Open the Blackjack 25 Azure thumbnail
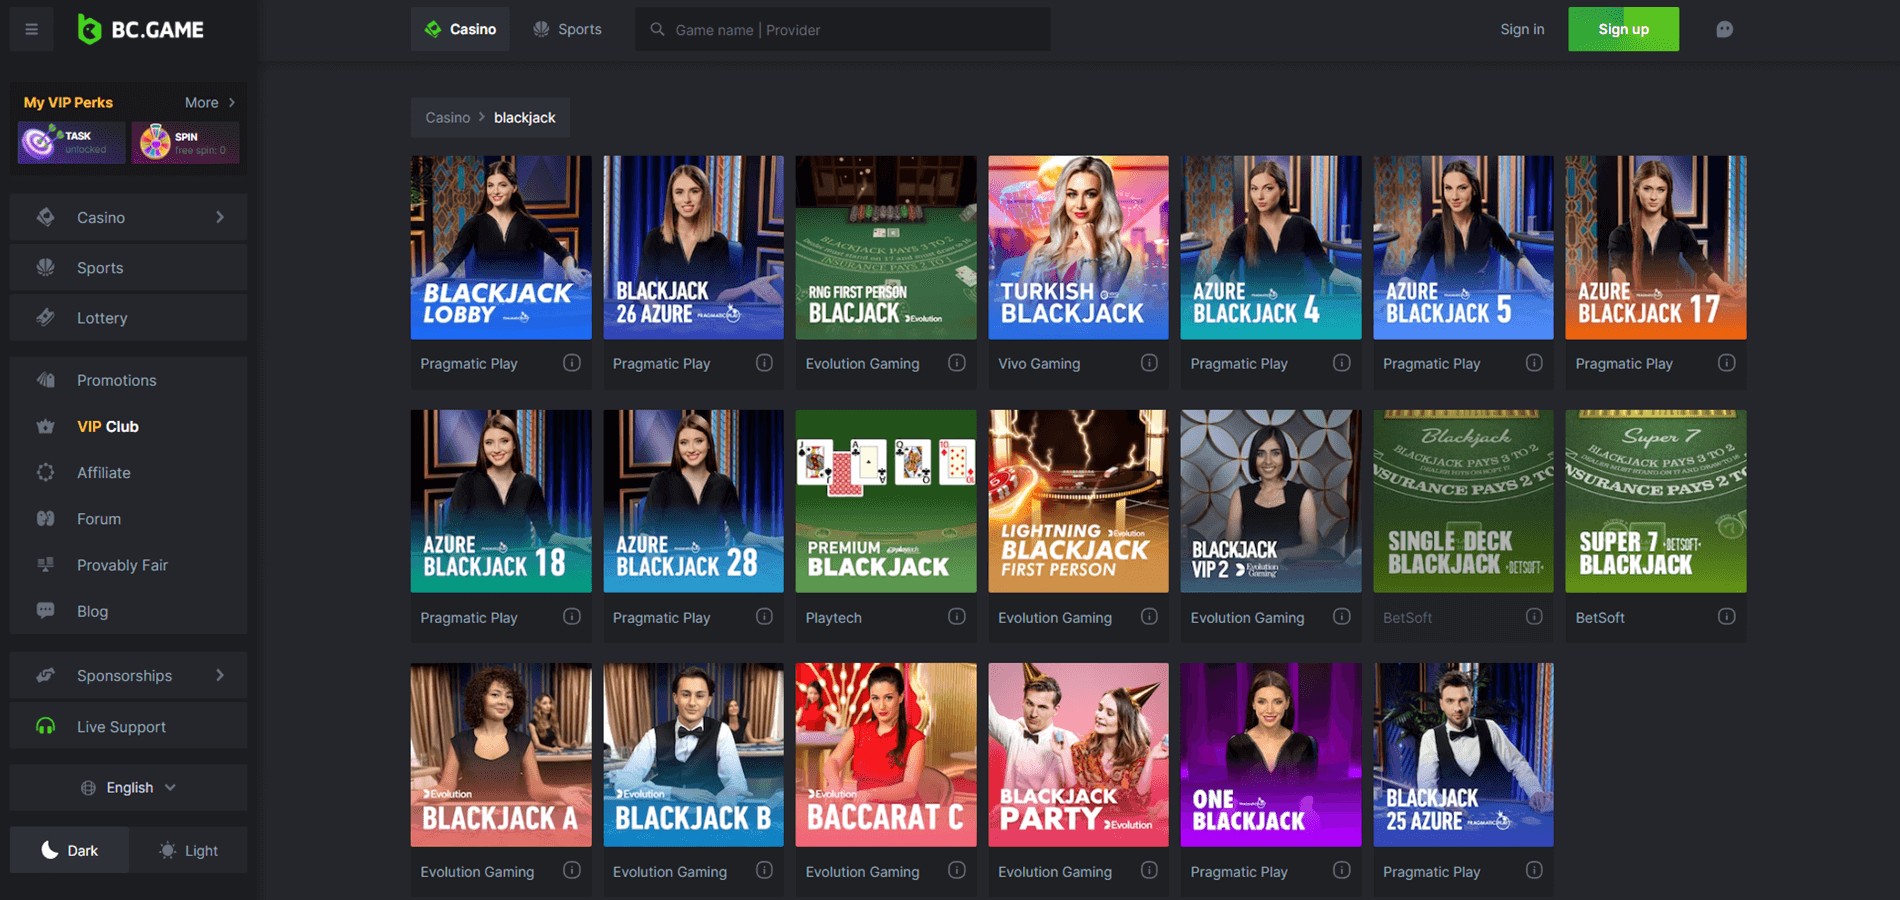The image size is (1900, 900). pos(1463,755)
